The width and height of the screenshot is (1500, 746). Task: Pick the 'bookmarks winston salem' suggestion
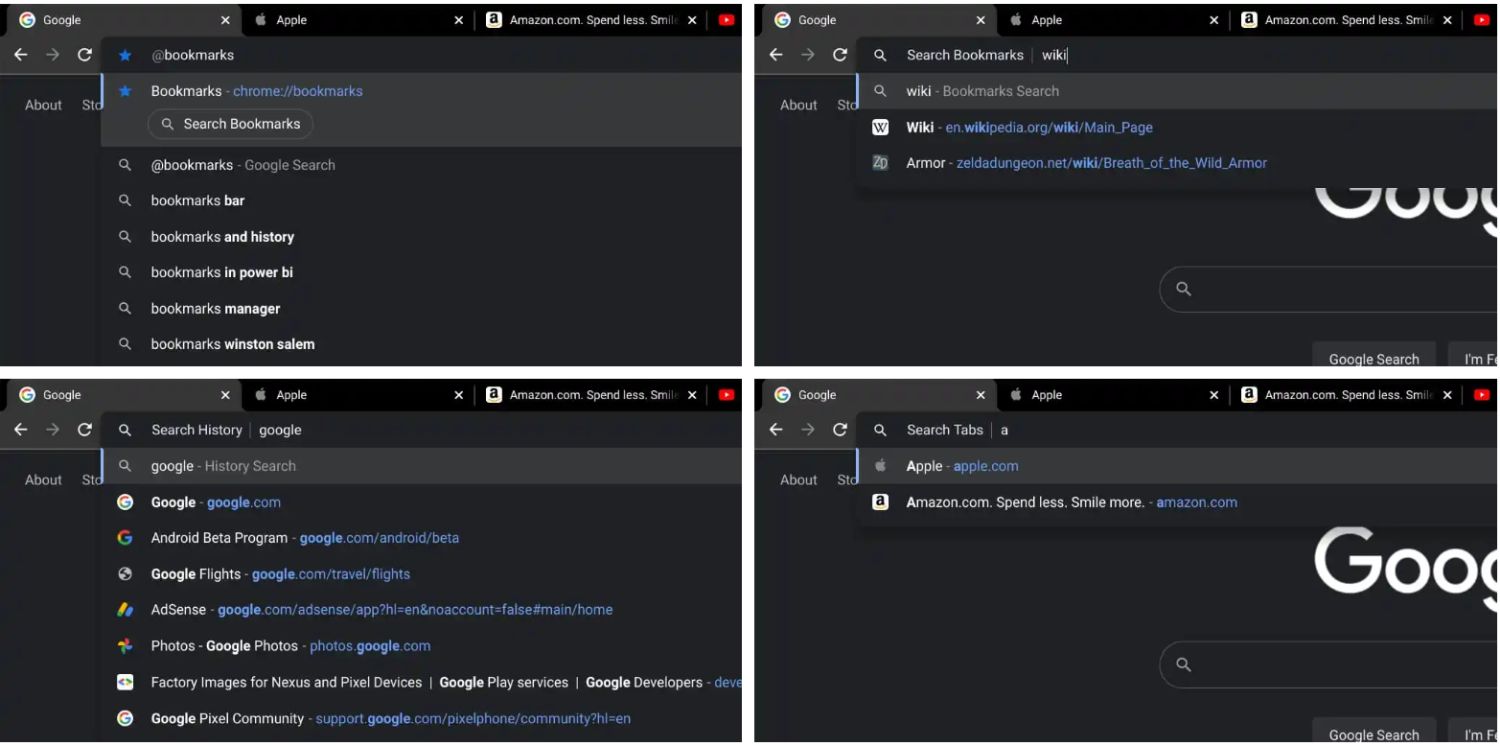232,344
